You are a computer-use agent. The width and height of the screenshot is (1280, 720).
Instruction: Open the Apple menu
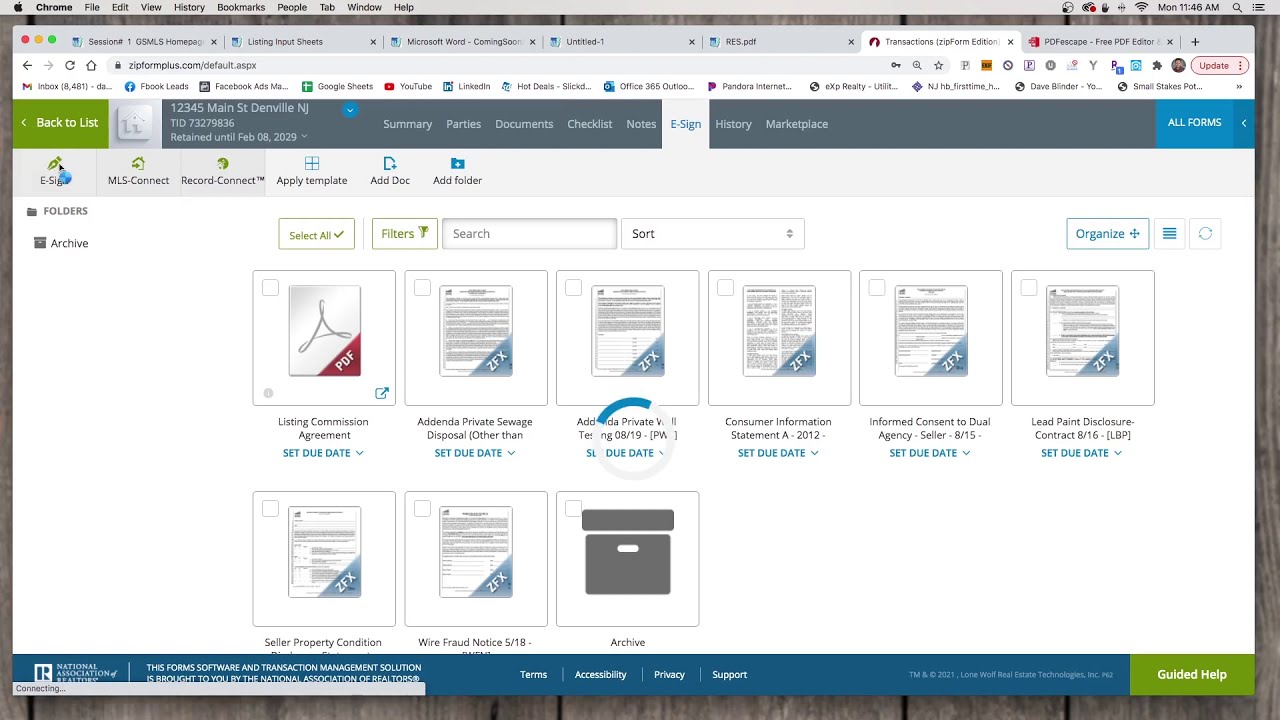coord(18,7)
